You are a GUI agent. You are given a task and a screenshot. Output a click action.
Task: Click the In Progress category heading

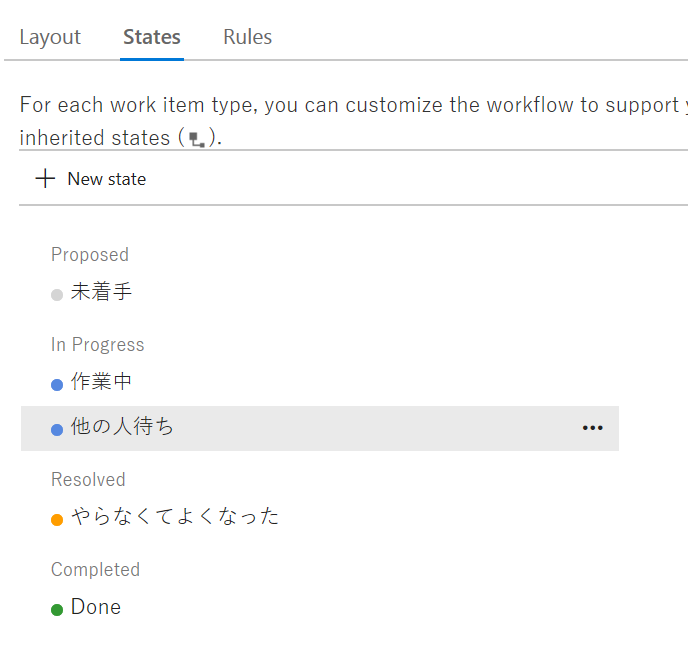point(98,345)
